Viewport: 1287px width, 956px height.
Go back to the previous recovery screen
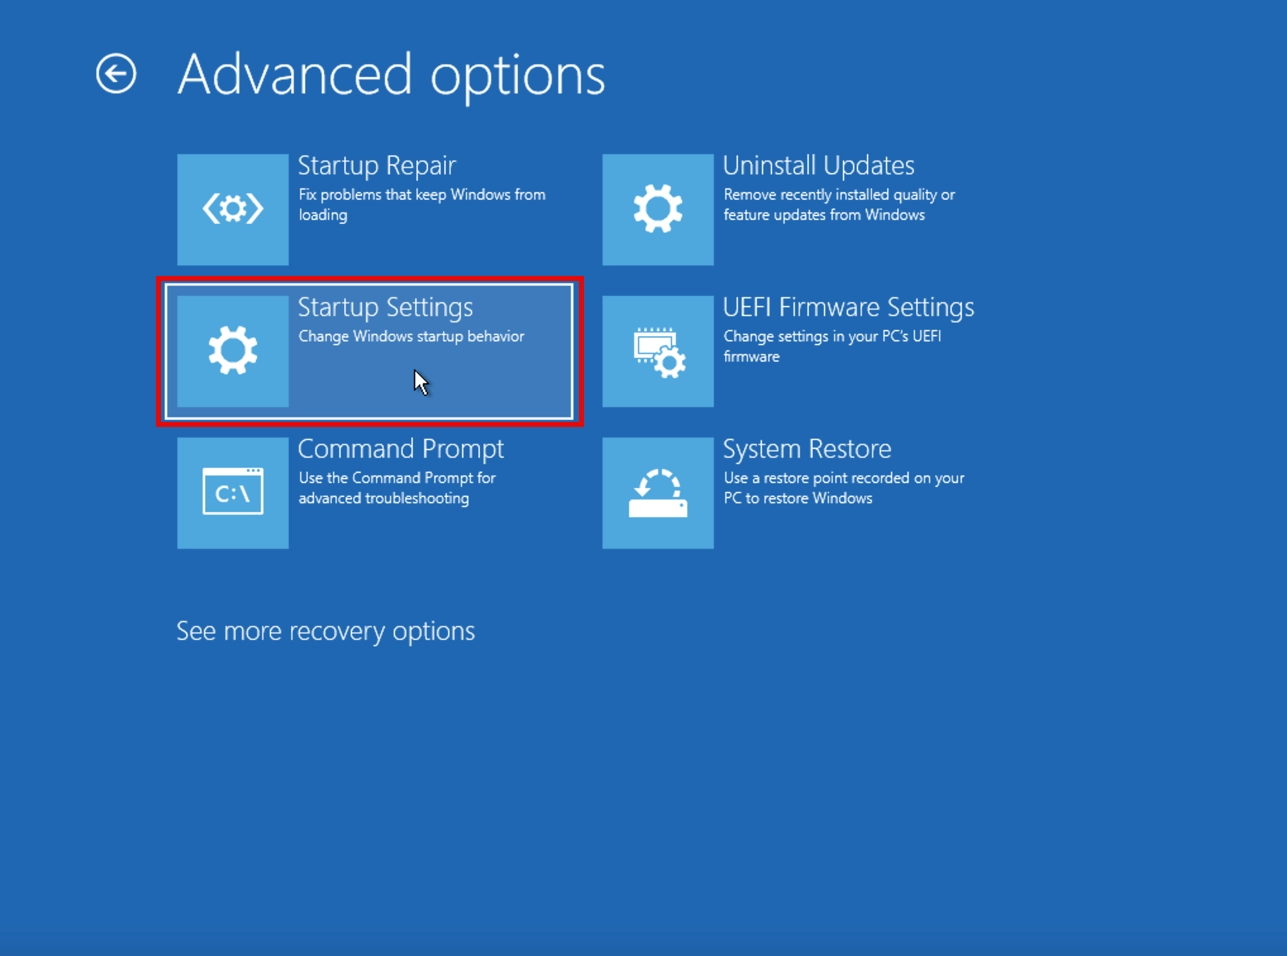pyautogui.click(x=114, y=72)
